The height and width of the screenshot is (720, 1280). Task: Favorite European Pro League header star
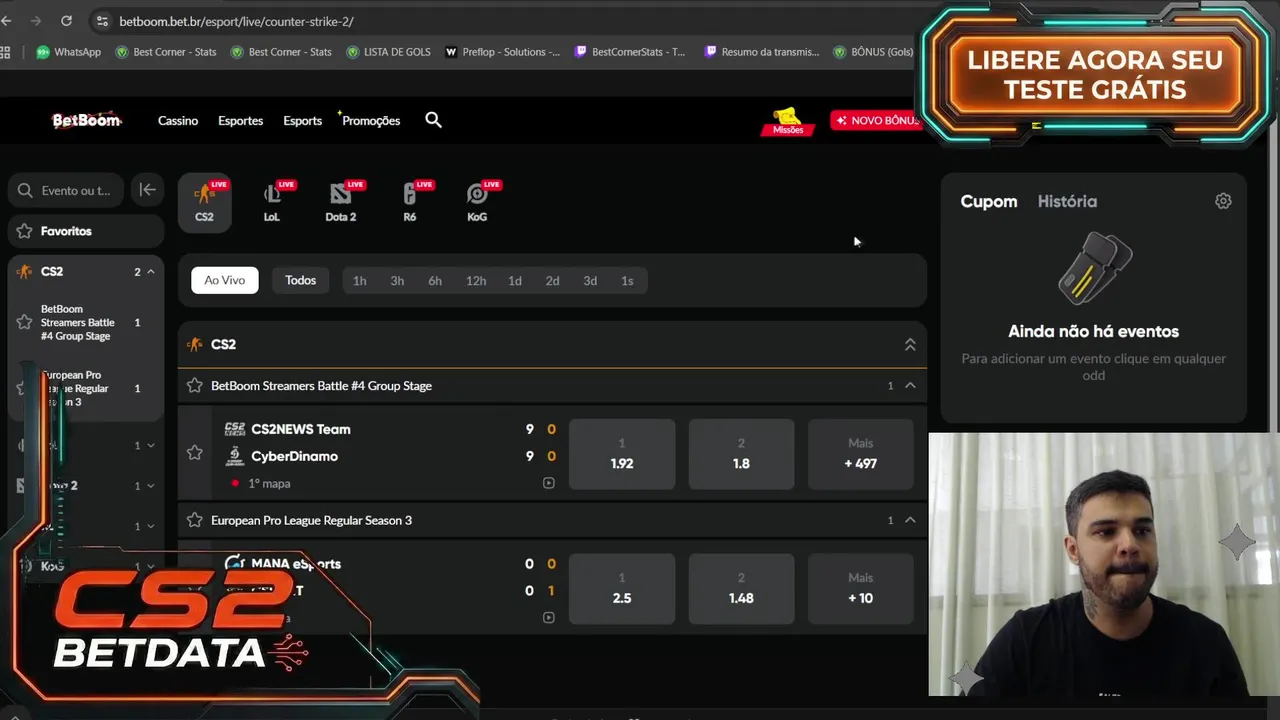(x=195, y=520)
